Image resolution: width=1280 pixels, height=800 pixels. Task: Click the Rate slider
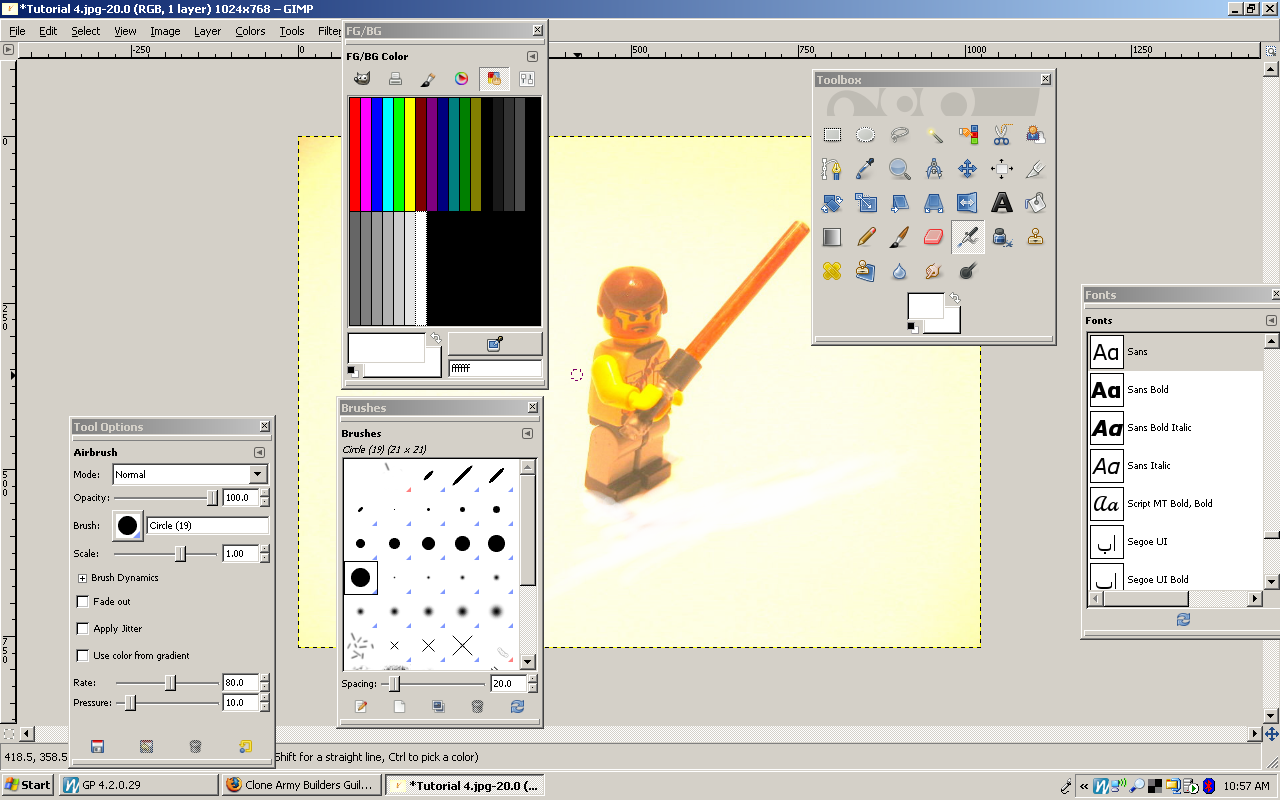point(168,682)
